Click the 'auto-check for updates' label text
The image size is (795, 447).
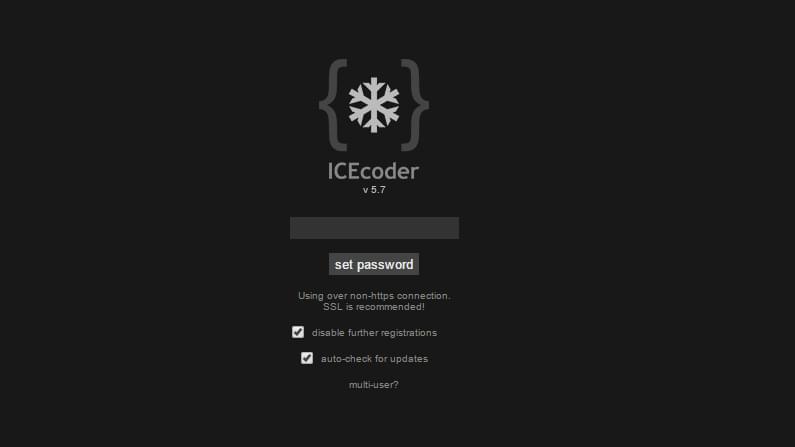click(374, 359)
